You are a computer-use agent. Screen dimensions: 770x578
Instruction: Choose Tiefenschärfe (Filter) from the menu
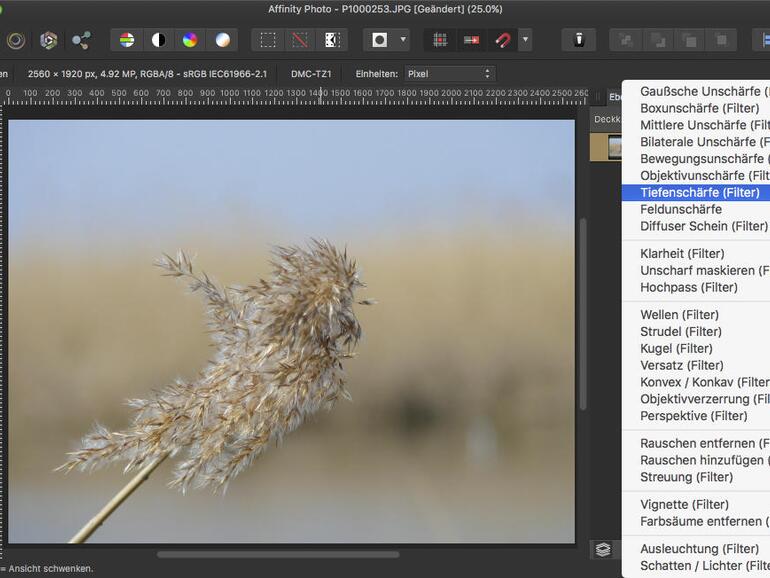[699, 192]
